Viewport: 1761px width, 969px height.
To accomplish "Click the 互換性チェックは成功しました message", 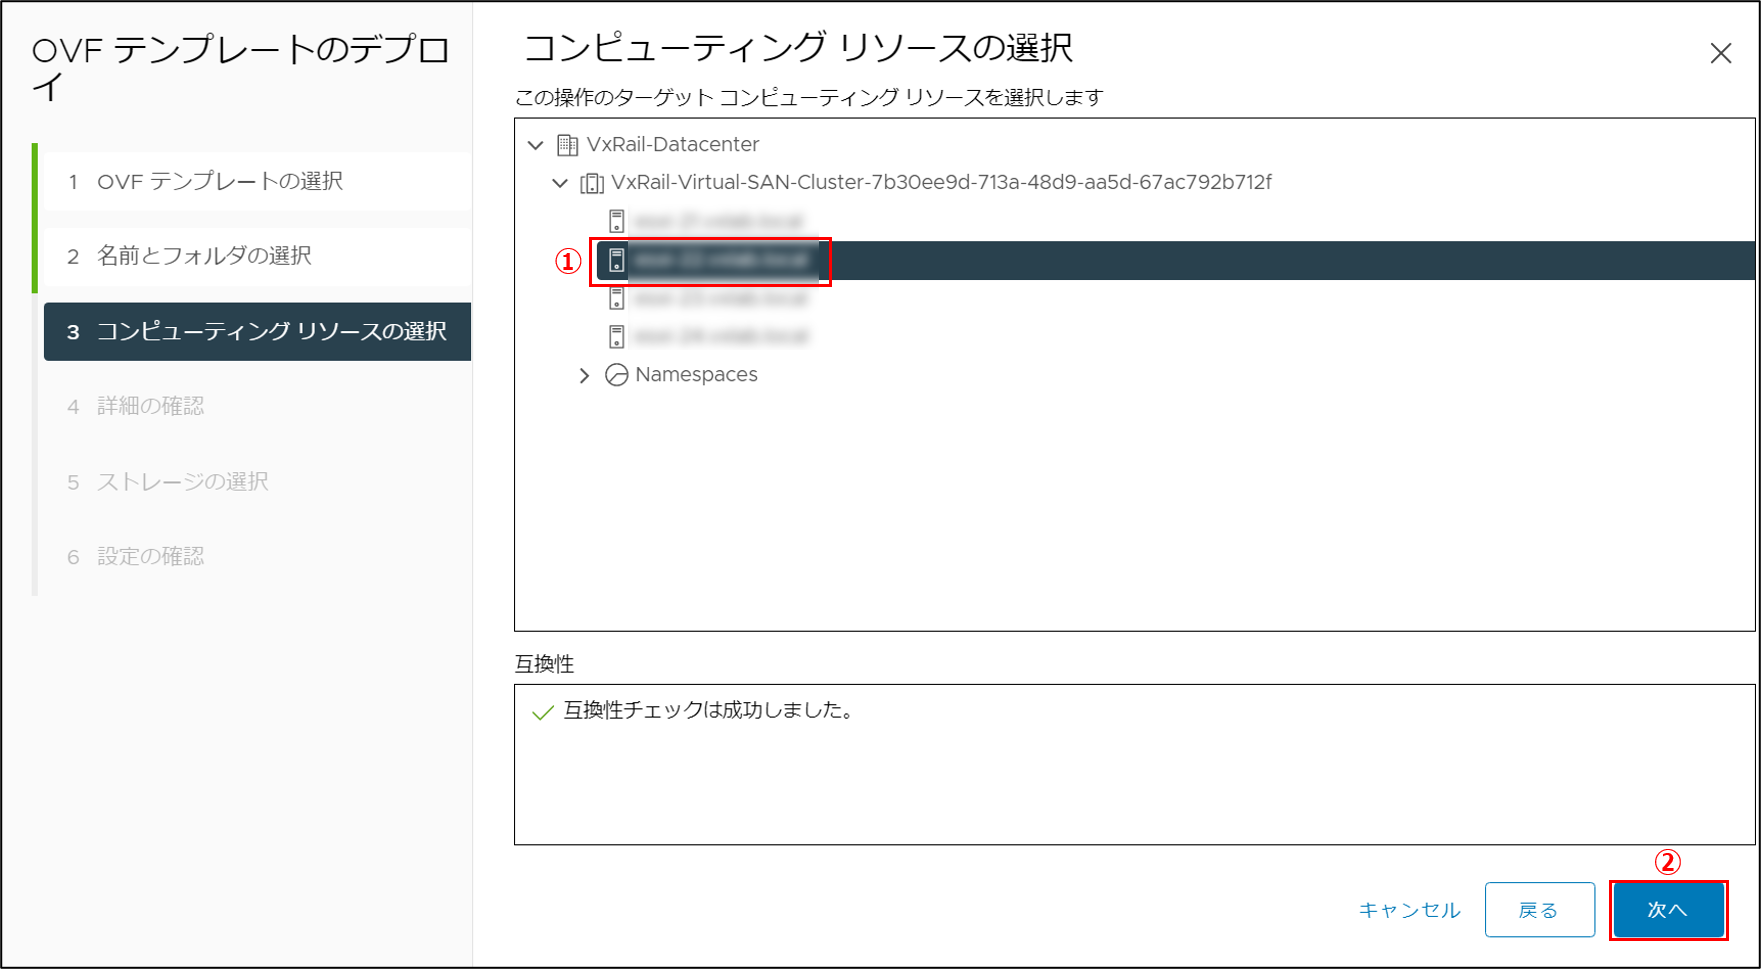I will (709, 711).
